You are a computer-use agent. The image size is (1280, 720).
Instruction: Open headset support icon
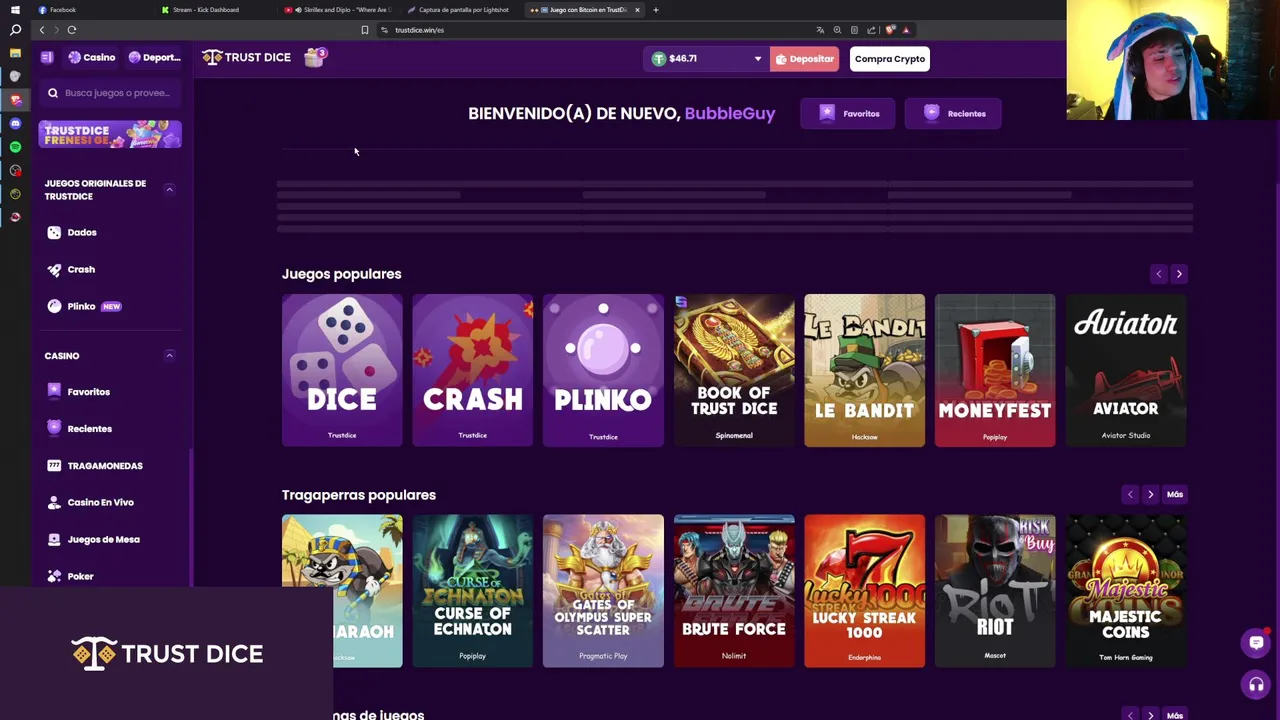point(1256,685)
